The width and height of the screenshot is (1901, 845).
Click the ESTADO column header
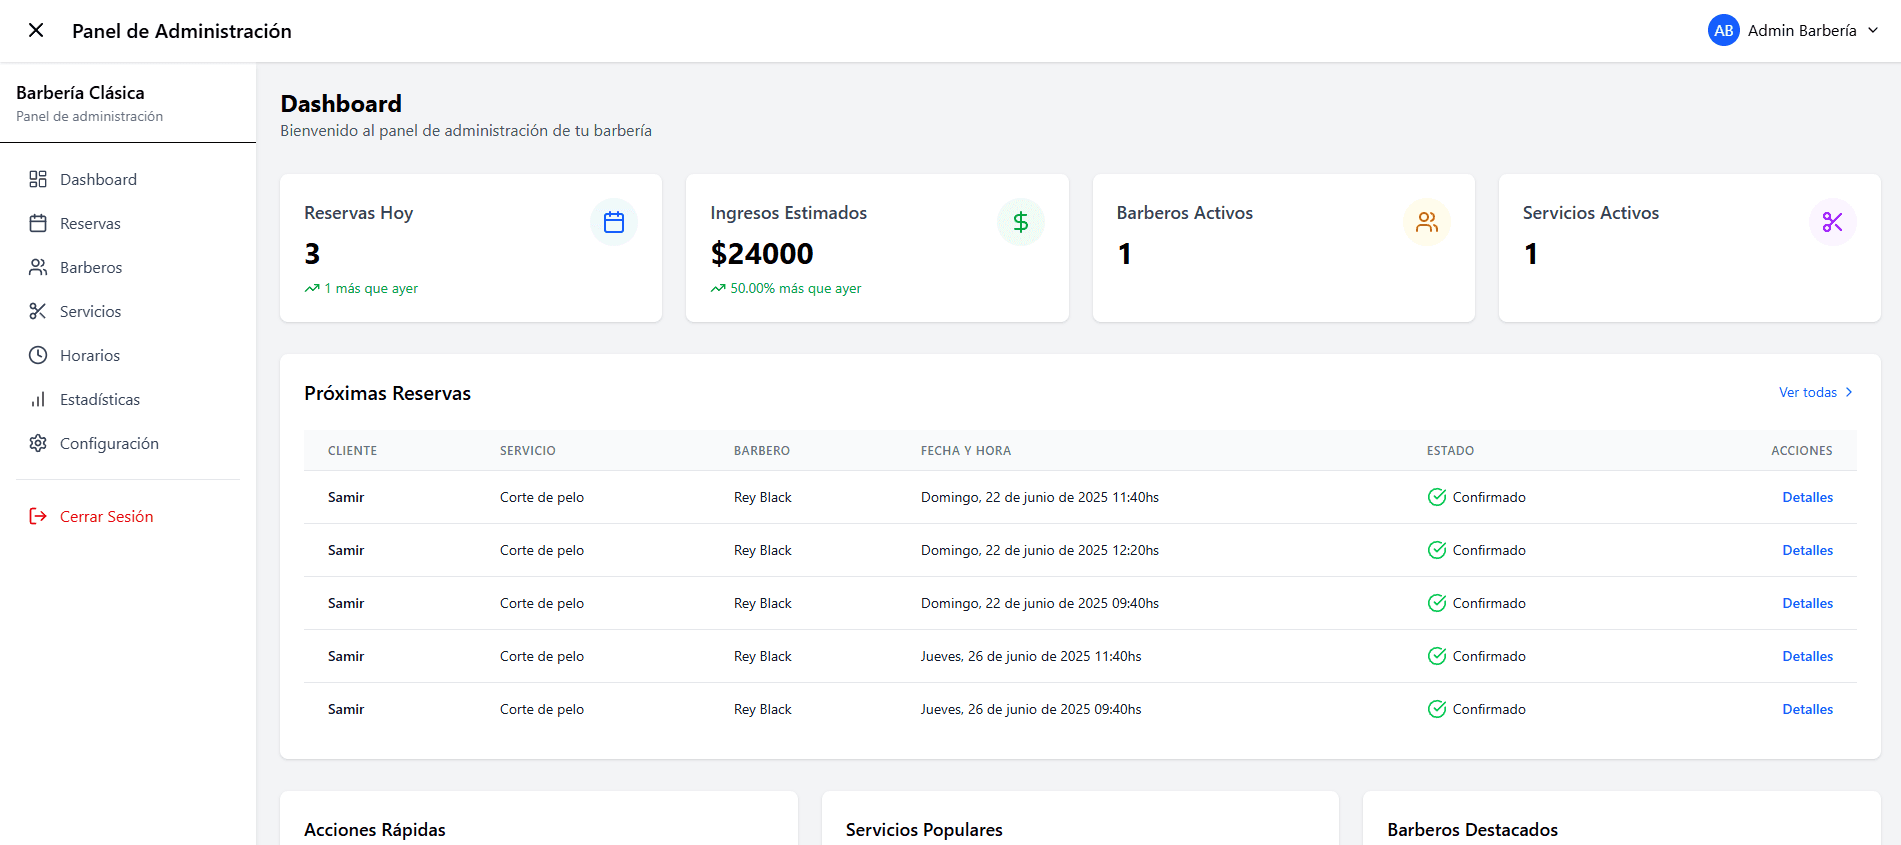(x=1450, y=451)
